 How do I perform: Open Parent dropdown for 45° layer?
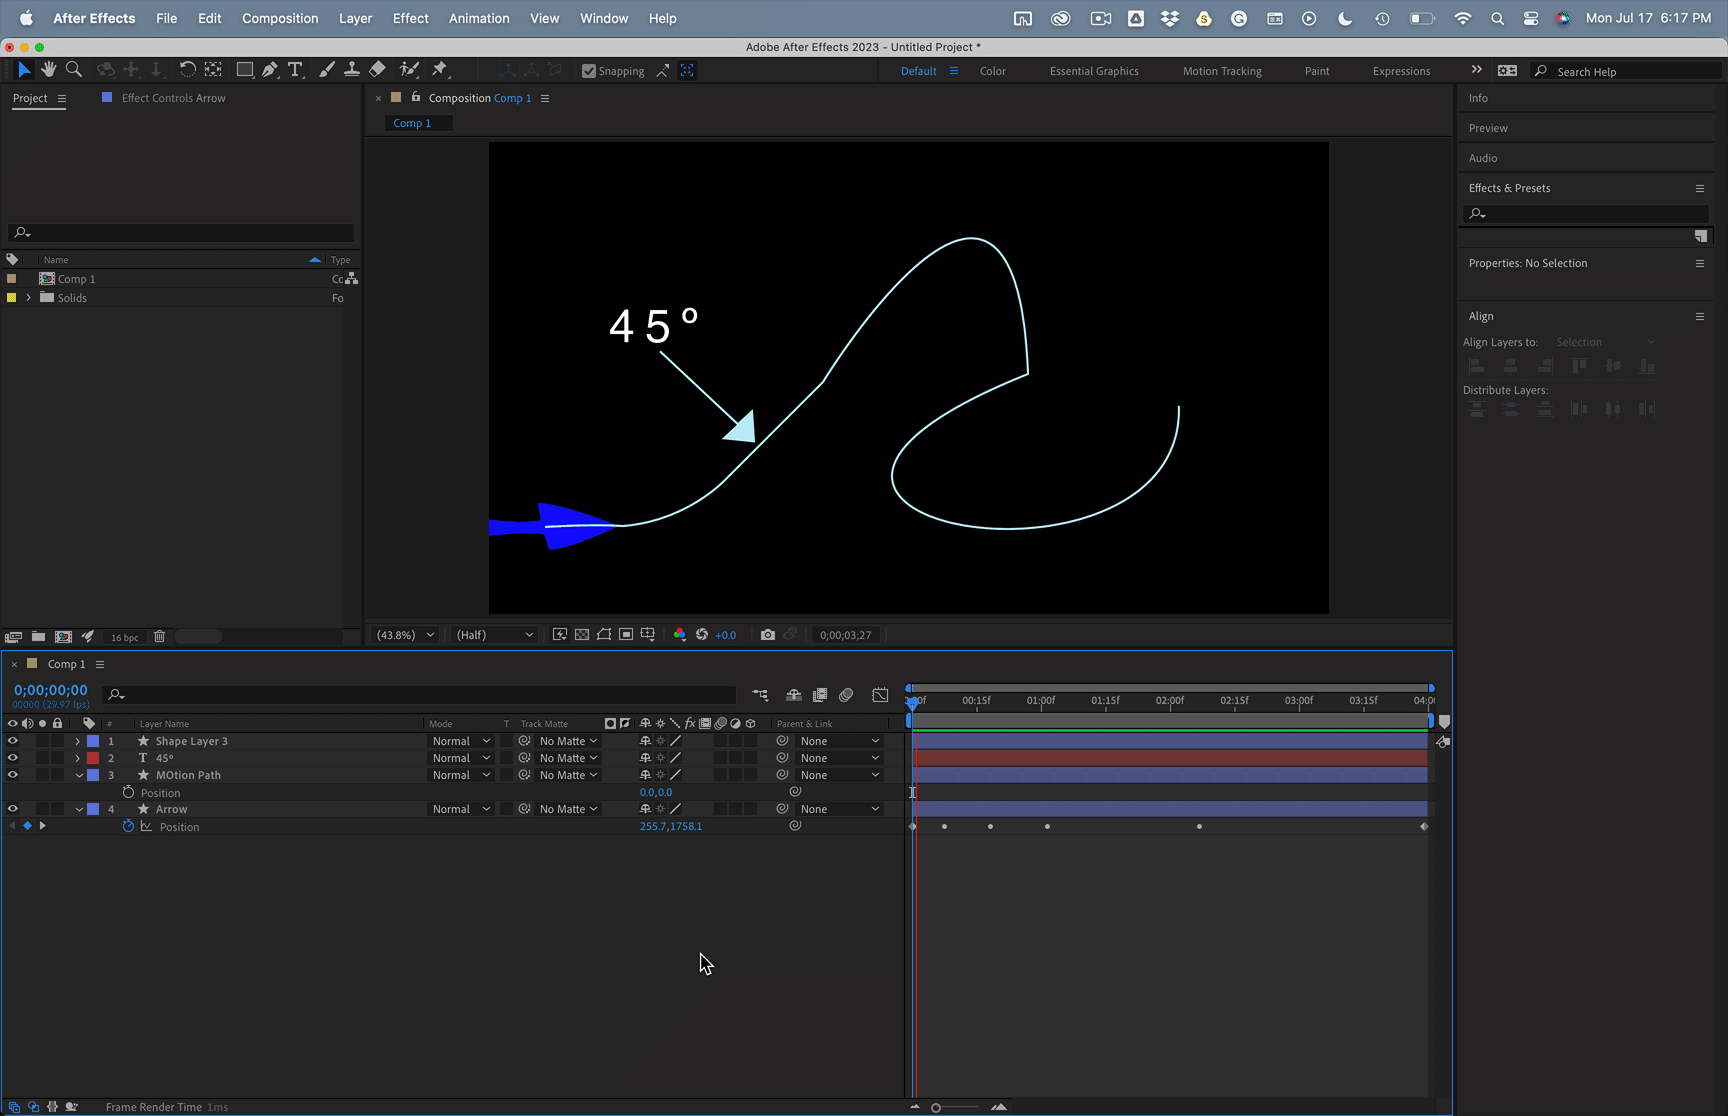pos(839,758)
